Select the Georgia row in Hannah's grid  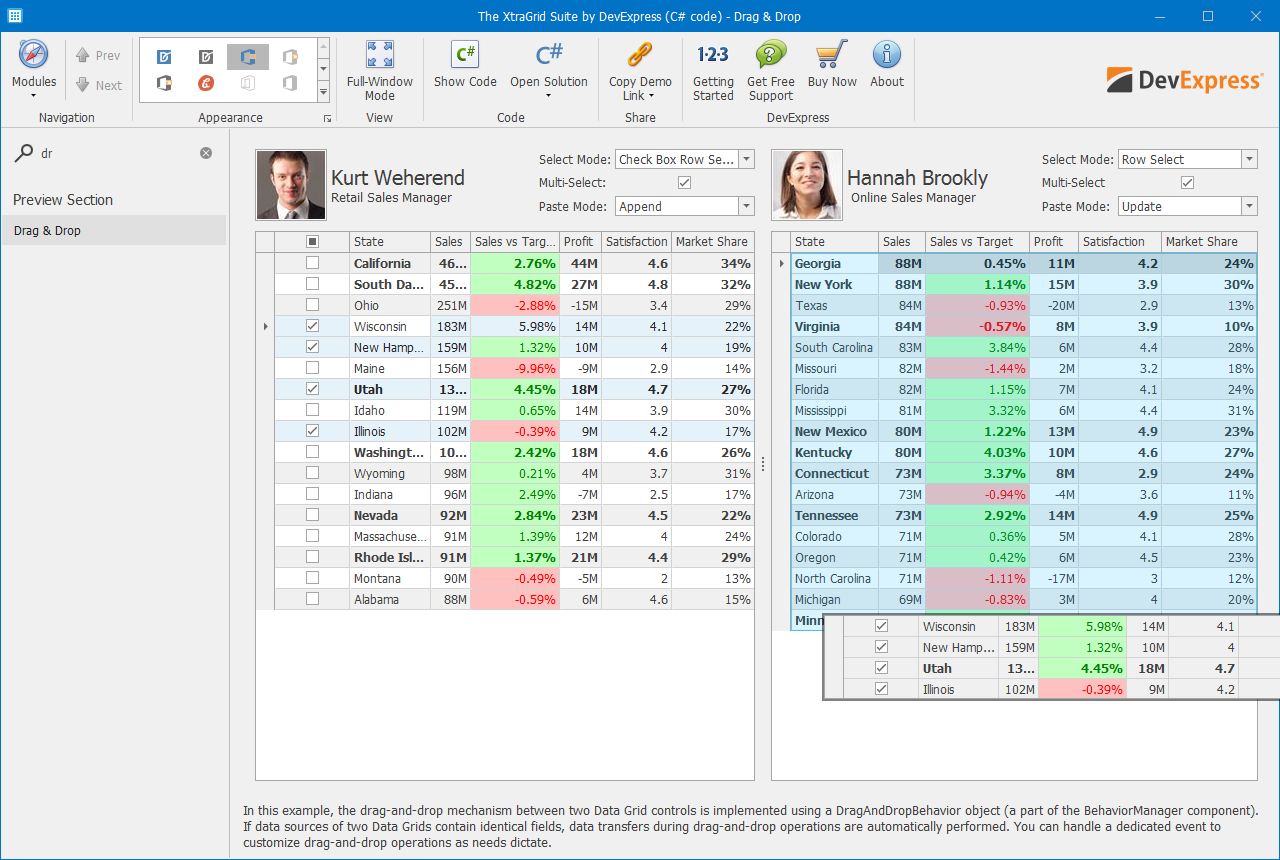pos(1023,263)
